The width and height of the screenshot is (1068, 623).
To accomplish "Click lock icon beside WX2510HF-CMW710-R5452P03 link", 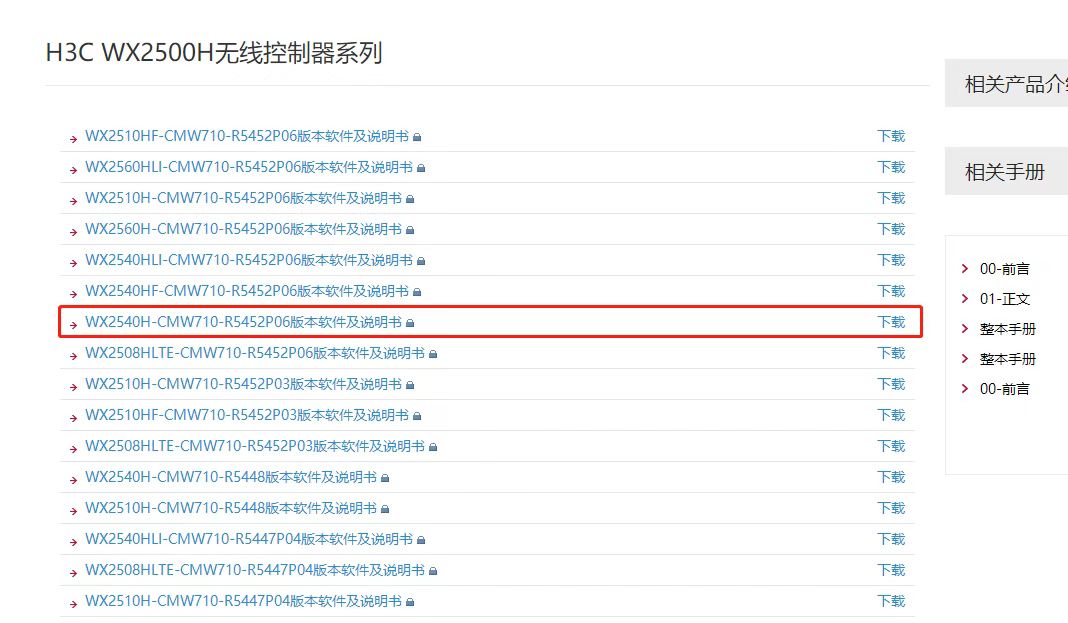I will pyautogui.click(x=417, y=416).
